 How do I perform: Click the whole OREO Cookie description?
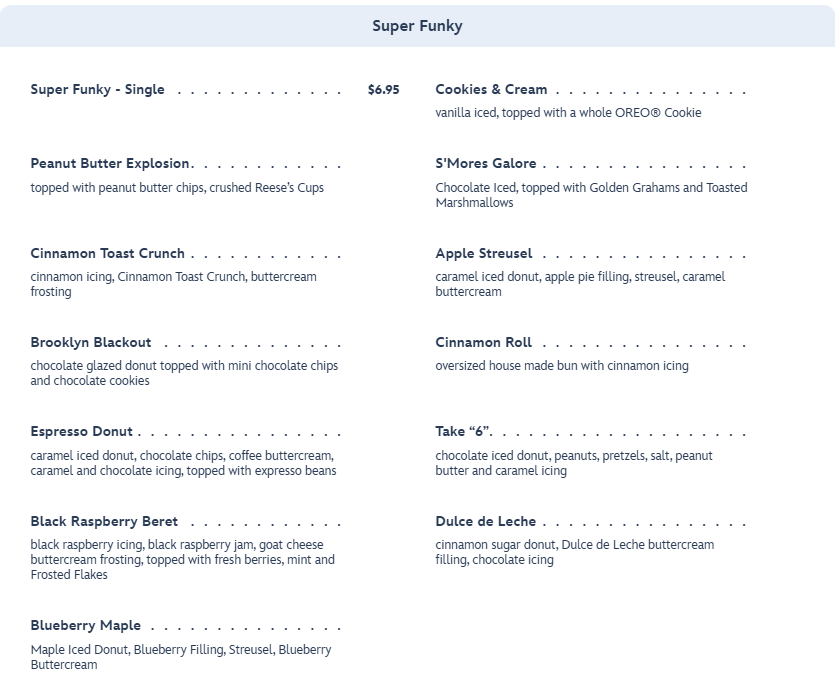568,113
